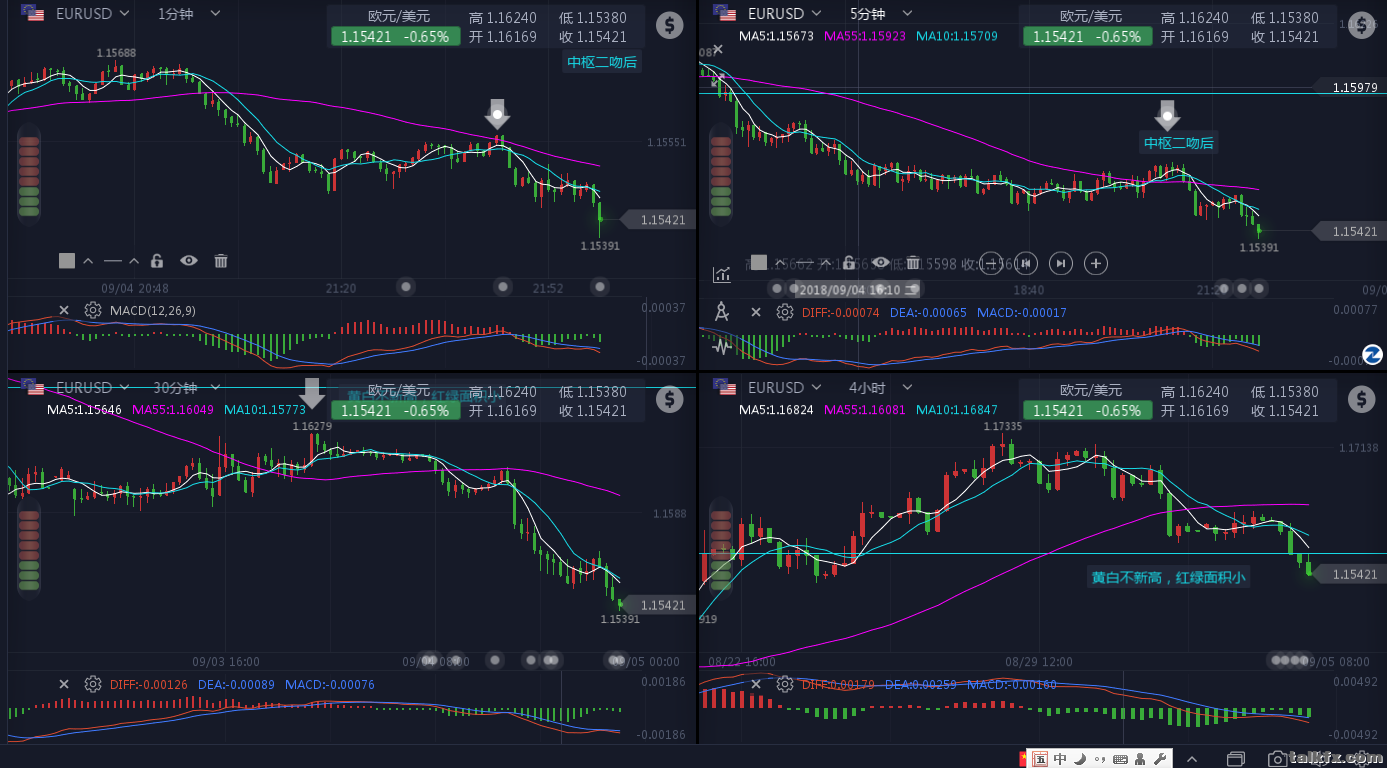1387x768 pixels.
Task: Switch the IME 中 Chinese mode toggle
Action: click(1060, 759)
